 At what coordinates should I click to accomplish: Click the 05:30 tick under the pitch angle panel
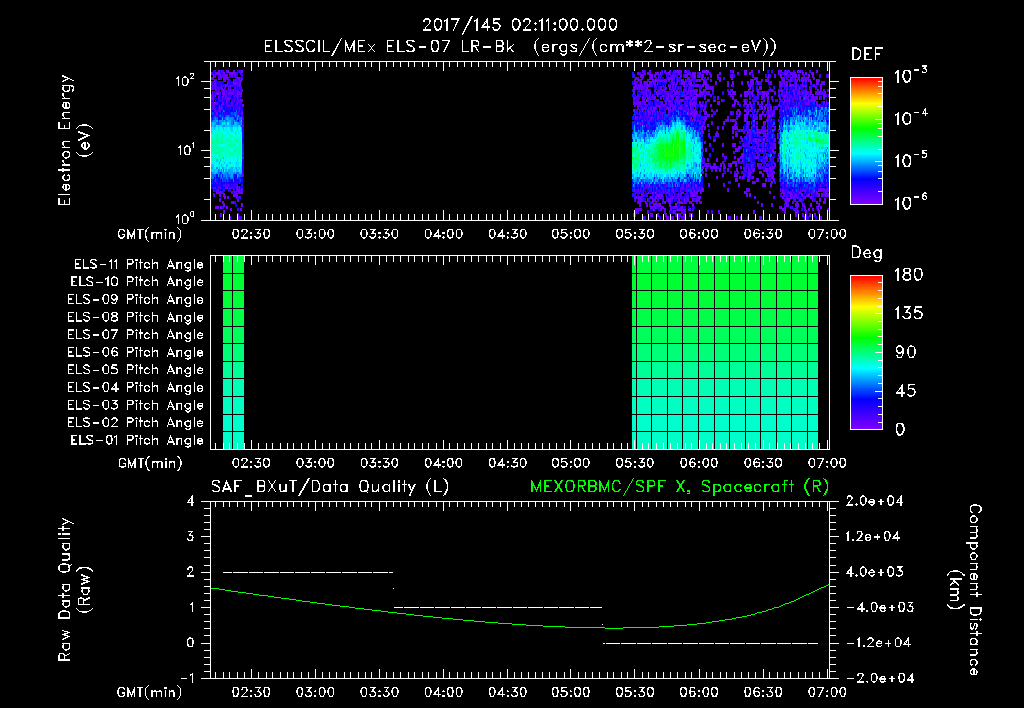[635, 463]
